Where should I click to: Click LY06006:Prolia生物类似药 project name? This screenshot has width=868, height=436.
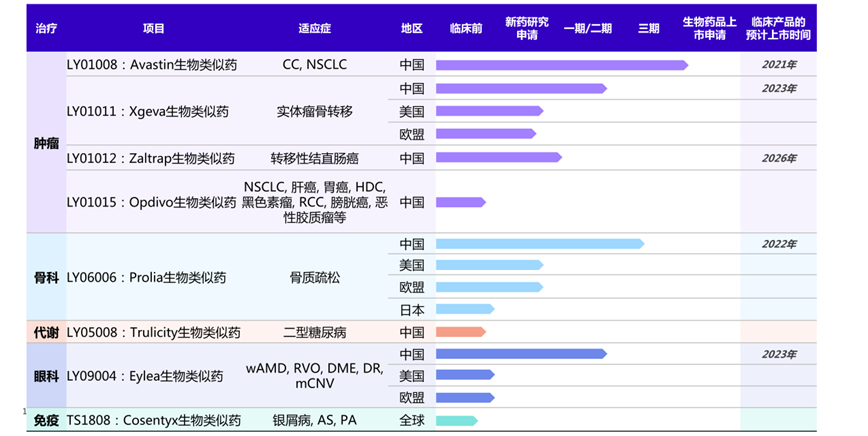point(147,278)
